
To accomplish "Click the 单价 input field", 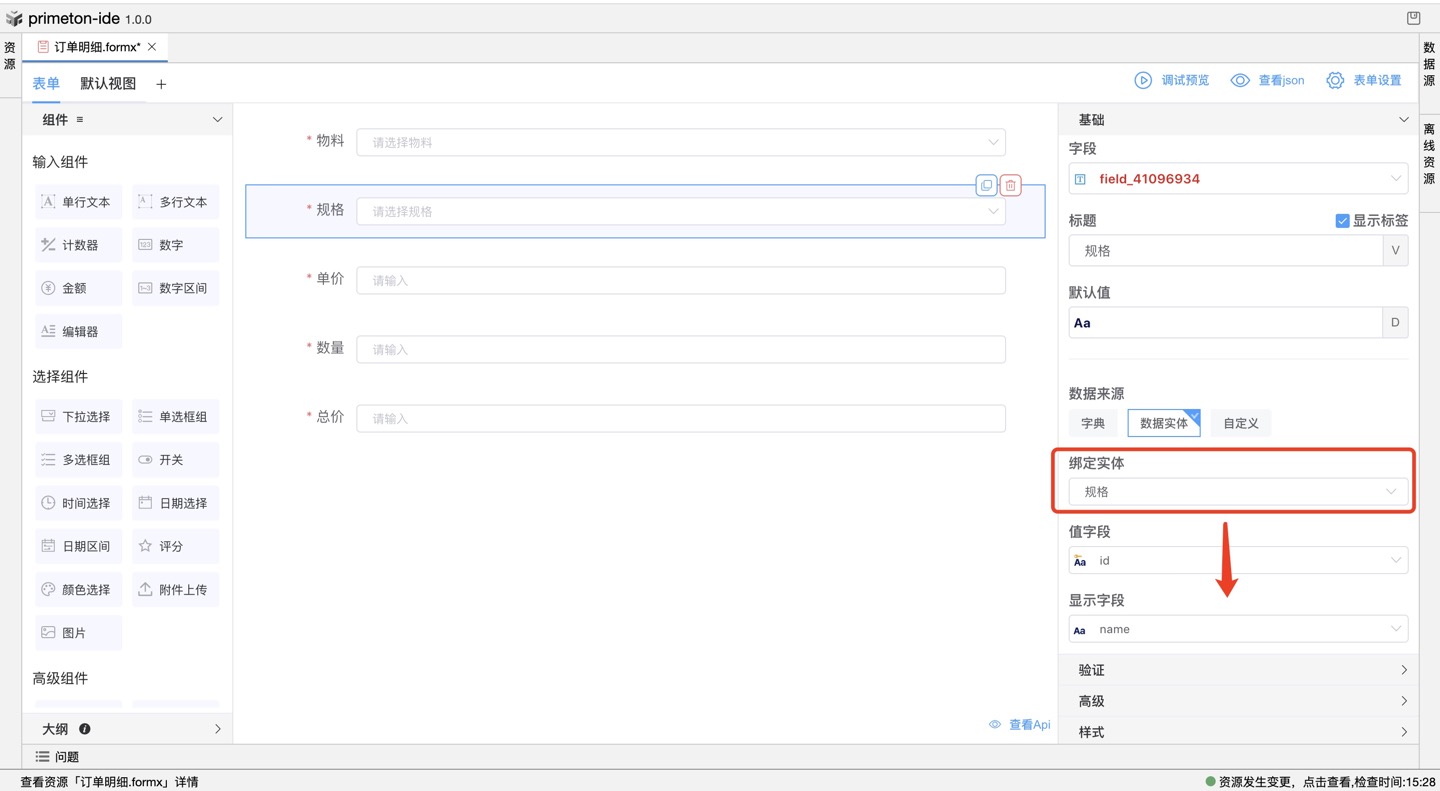I will point(680,280).
